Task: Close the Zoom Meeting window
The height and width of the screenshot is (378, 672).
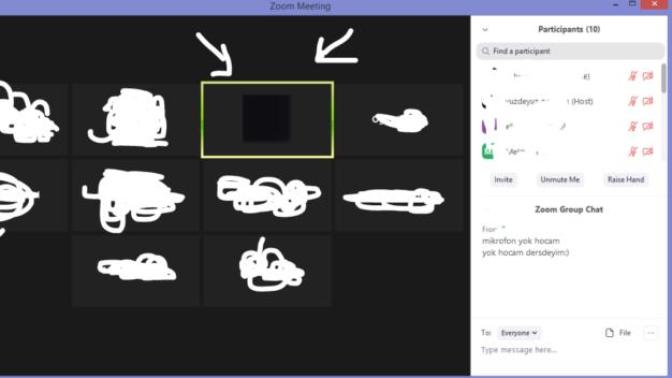Action: [x=654, y=4]
